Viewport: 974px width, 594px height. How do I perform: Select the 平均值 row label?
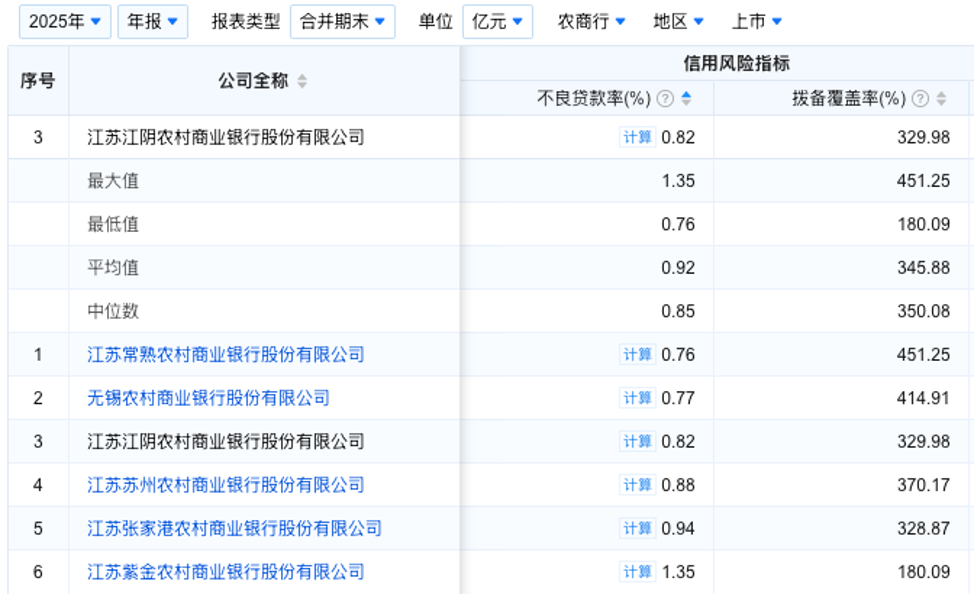(x=113, y=268)
